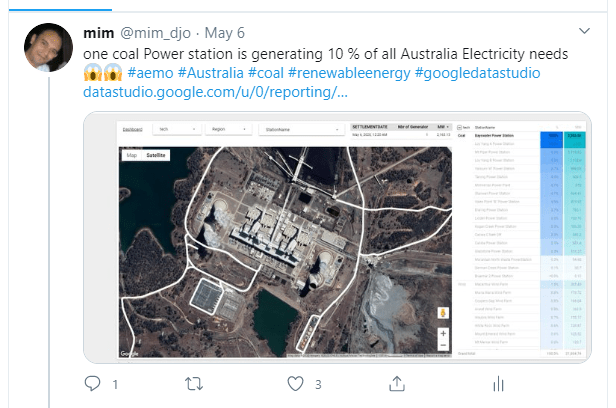Like the tweet with heart icon
This screenshot has height=408, width=616.
[x=296, y=383]
